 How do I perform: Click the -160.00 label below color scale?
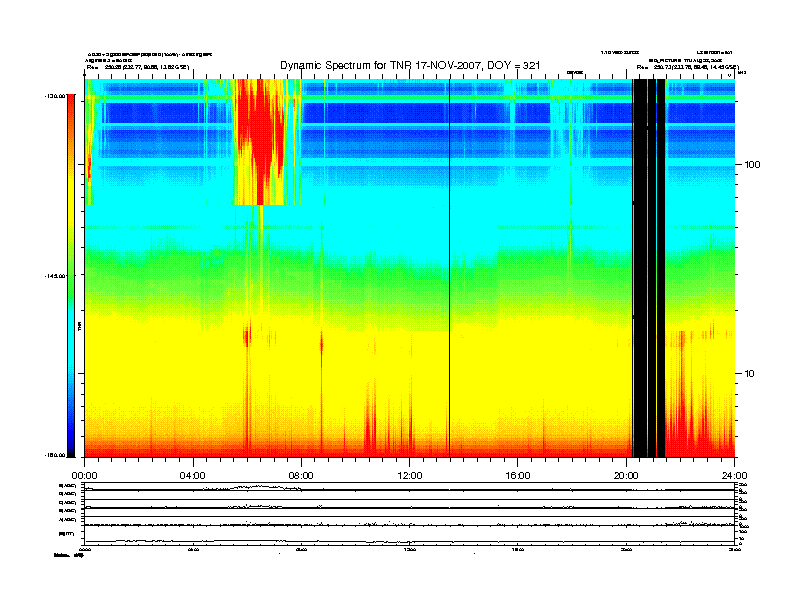click(55, 455)
